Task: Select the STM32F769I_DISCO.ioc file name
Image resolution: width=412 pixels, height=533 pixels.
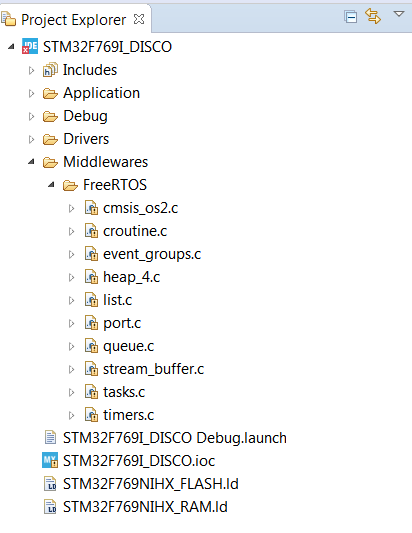Action: (x=139, y=461)
